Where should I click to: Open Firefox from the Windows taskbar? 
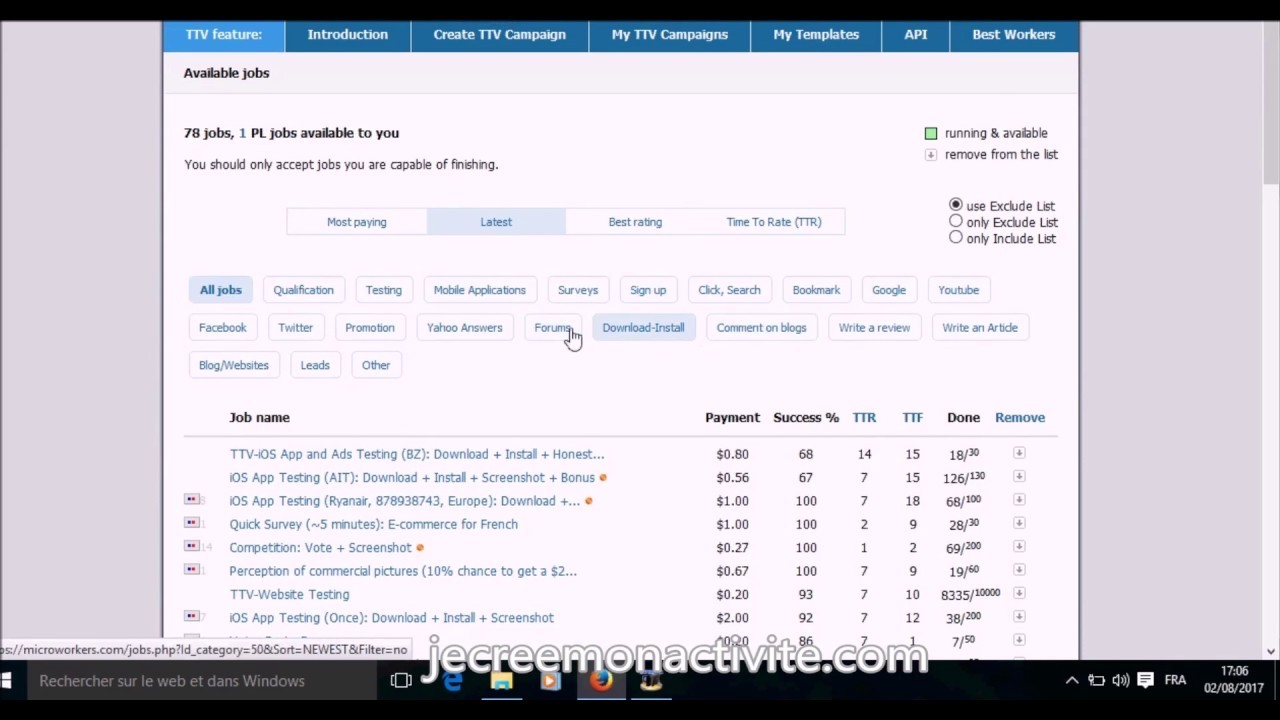click(x=600, y=681)
